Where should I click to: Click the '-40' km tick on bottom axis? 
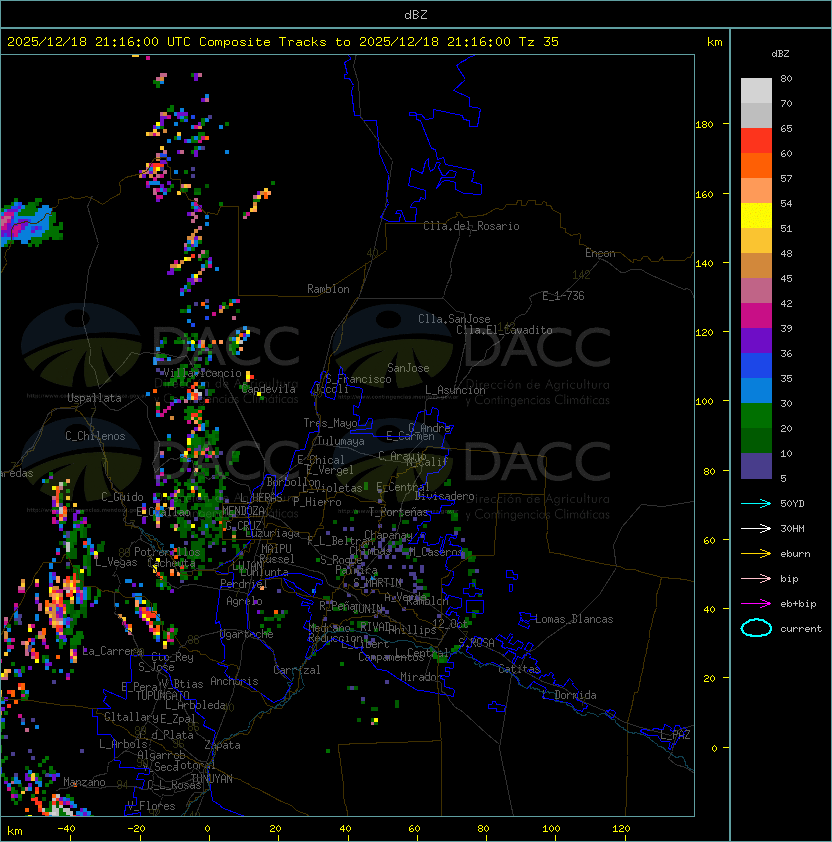66,829
